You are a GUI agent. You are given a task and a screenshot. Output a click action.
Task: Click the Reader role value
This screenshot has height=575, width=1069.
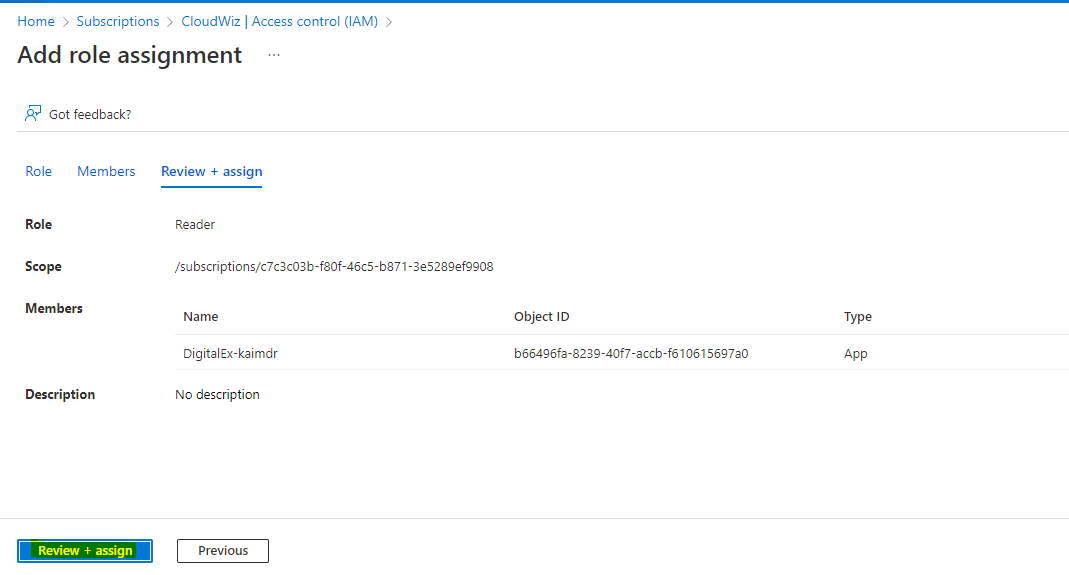(x=195, y=225)
